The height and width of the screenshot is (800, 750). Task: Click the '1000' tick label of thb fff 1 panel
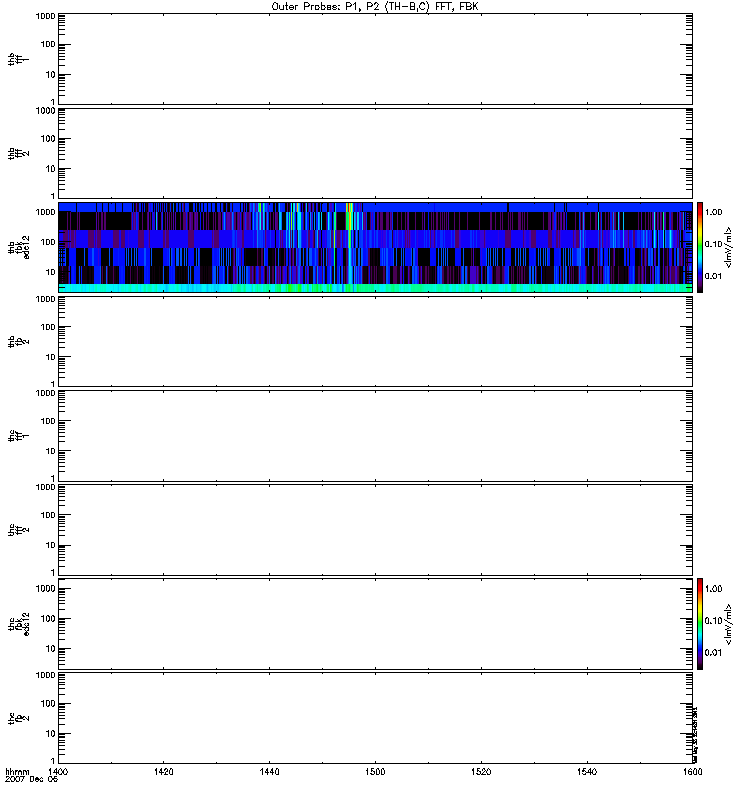click(x=45, y=16)
